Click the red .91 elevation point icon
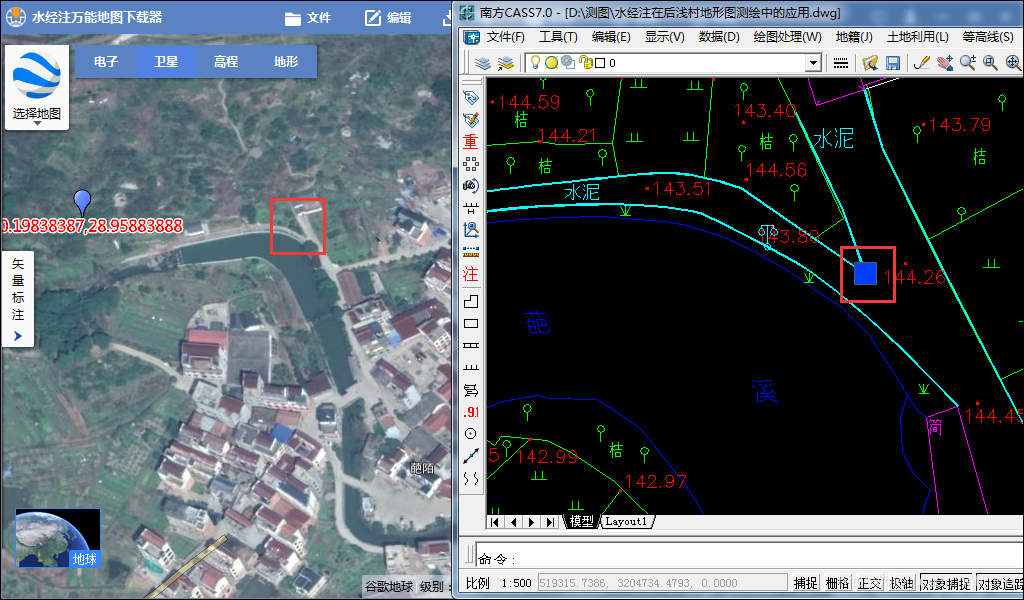 pyautogui.click(x=471, y=412)
